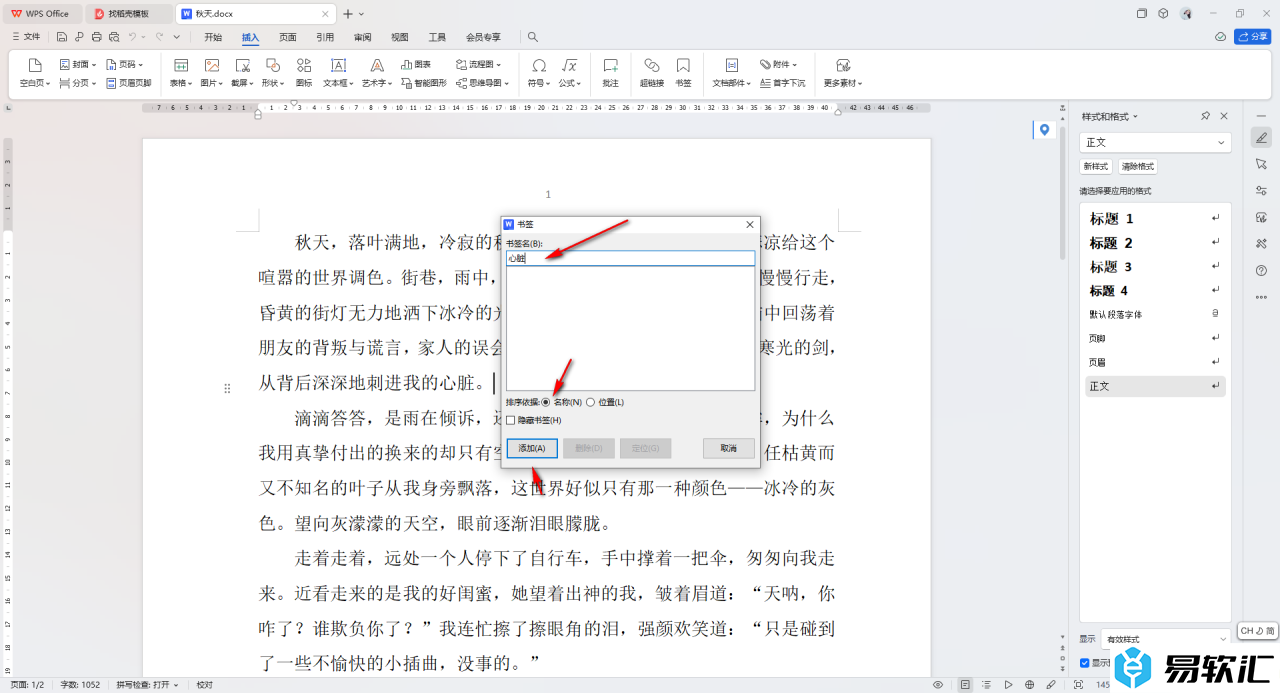Open the File menu
The width and height of the screenshot is (1280, 693).
pyautogui.click(x=26, y=37)
